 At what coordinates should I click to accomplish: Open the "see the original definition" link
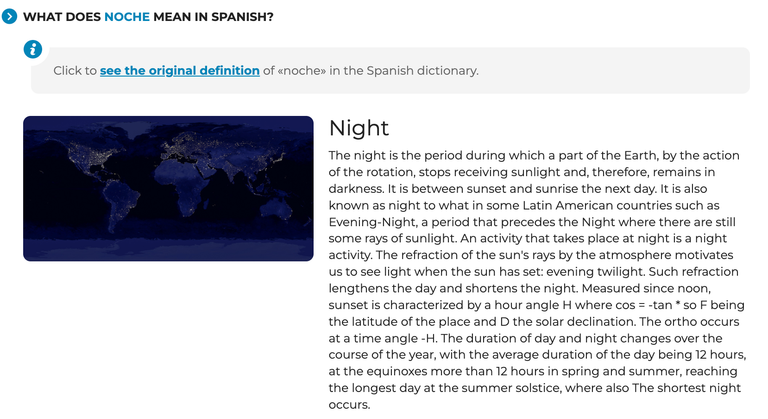click(180, 71)
